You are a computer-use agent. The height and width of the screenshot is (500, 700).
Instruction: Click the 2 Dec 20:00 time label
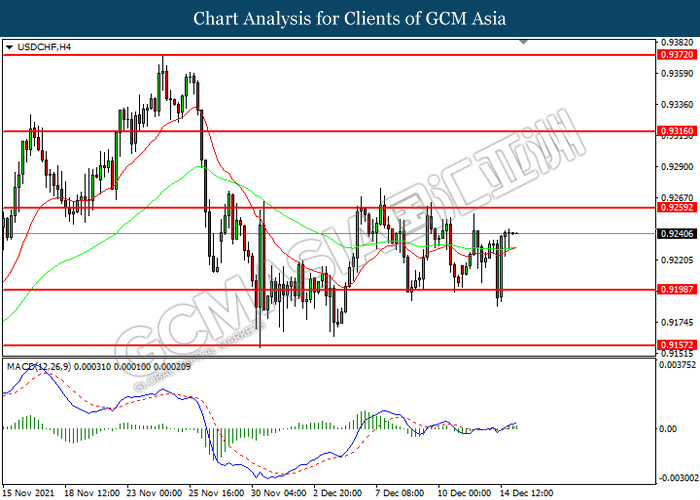coord(338,493)
